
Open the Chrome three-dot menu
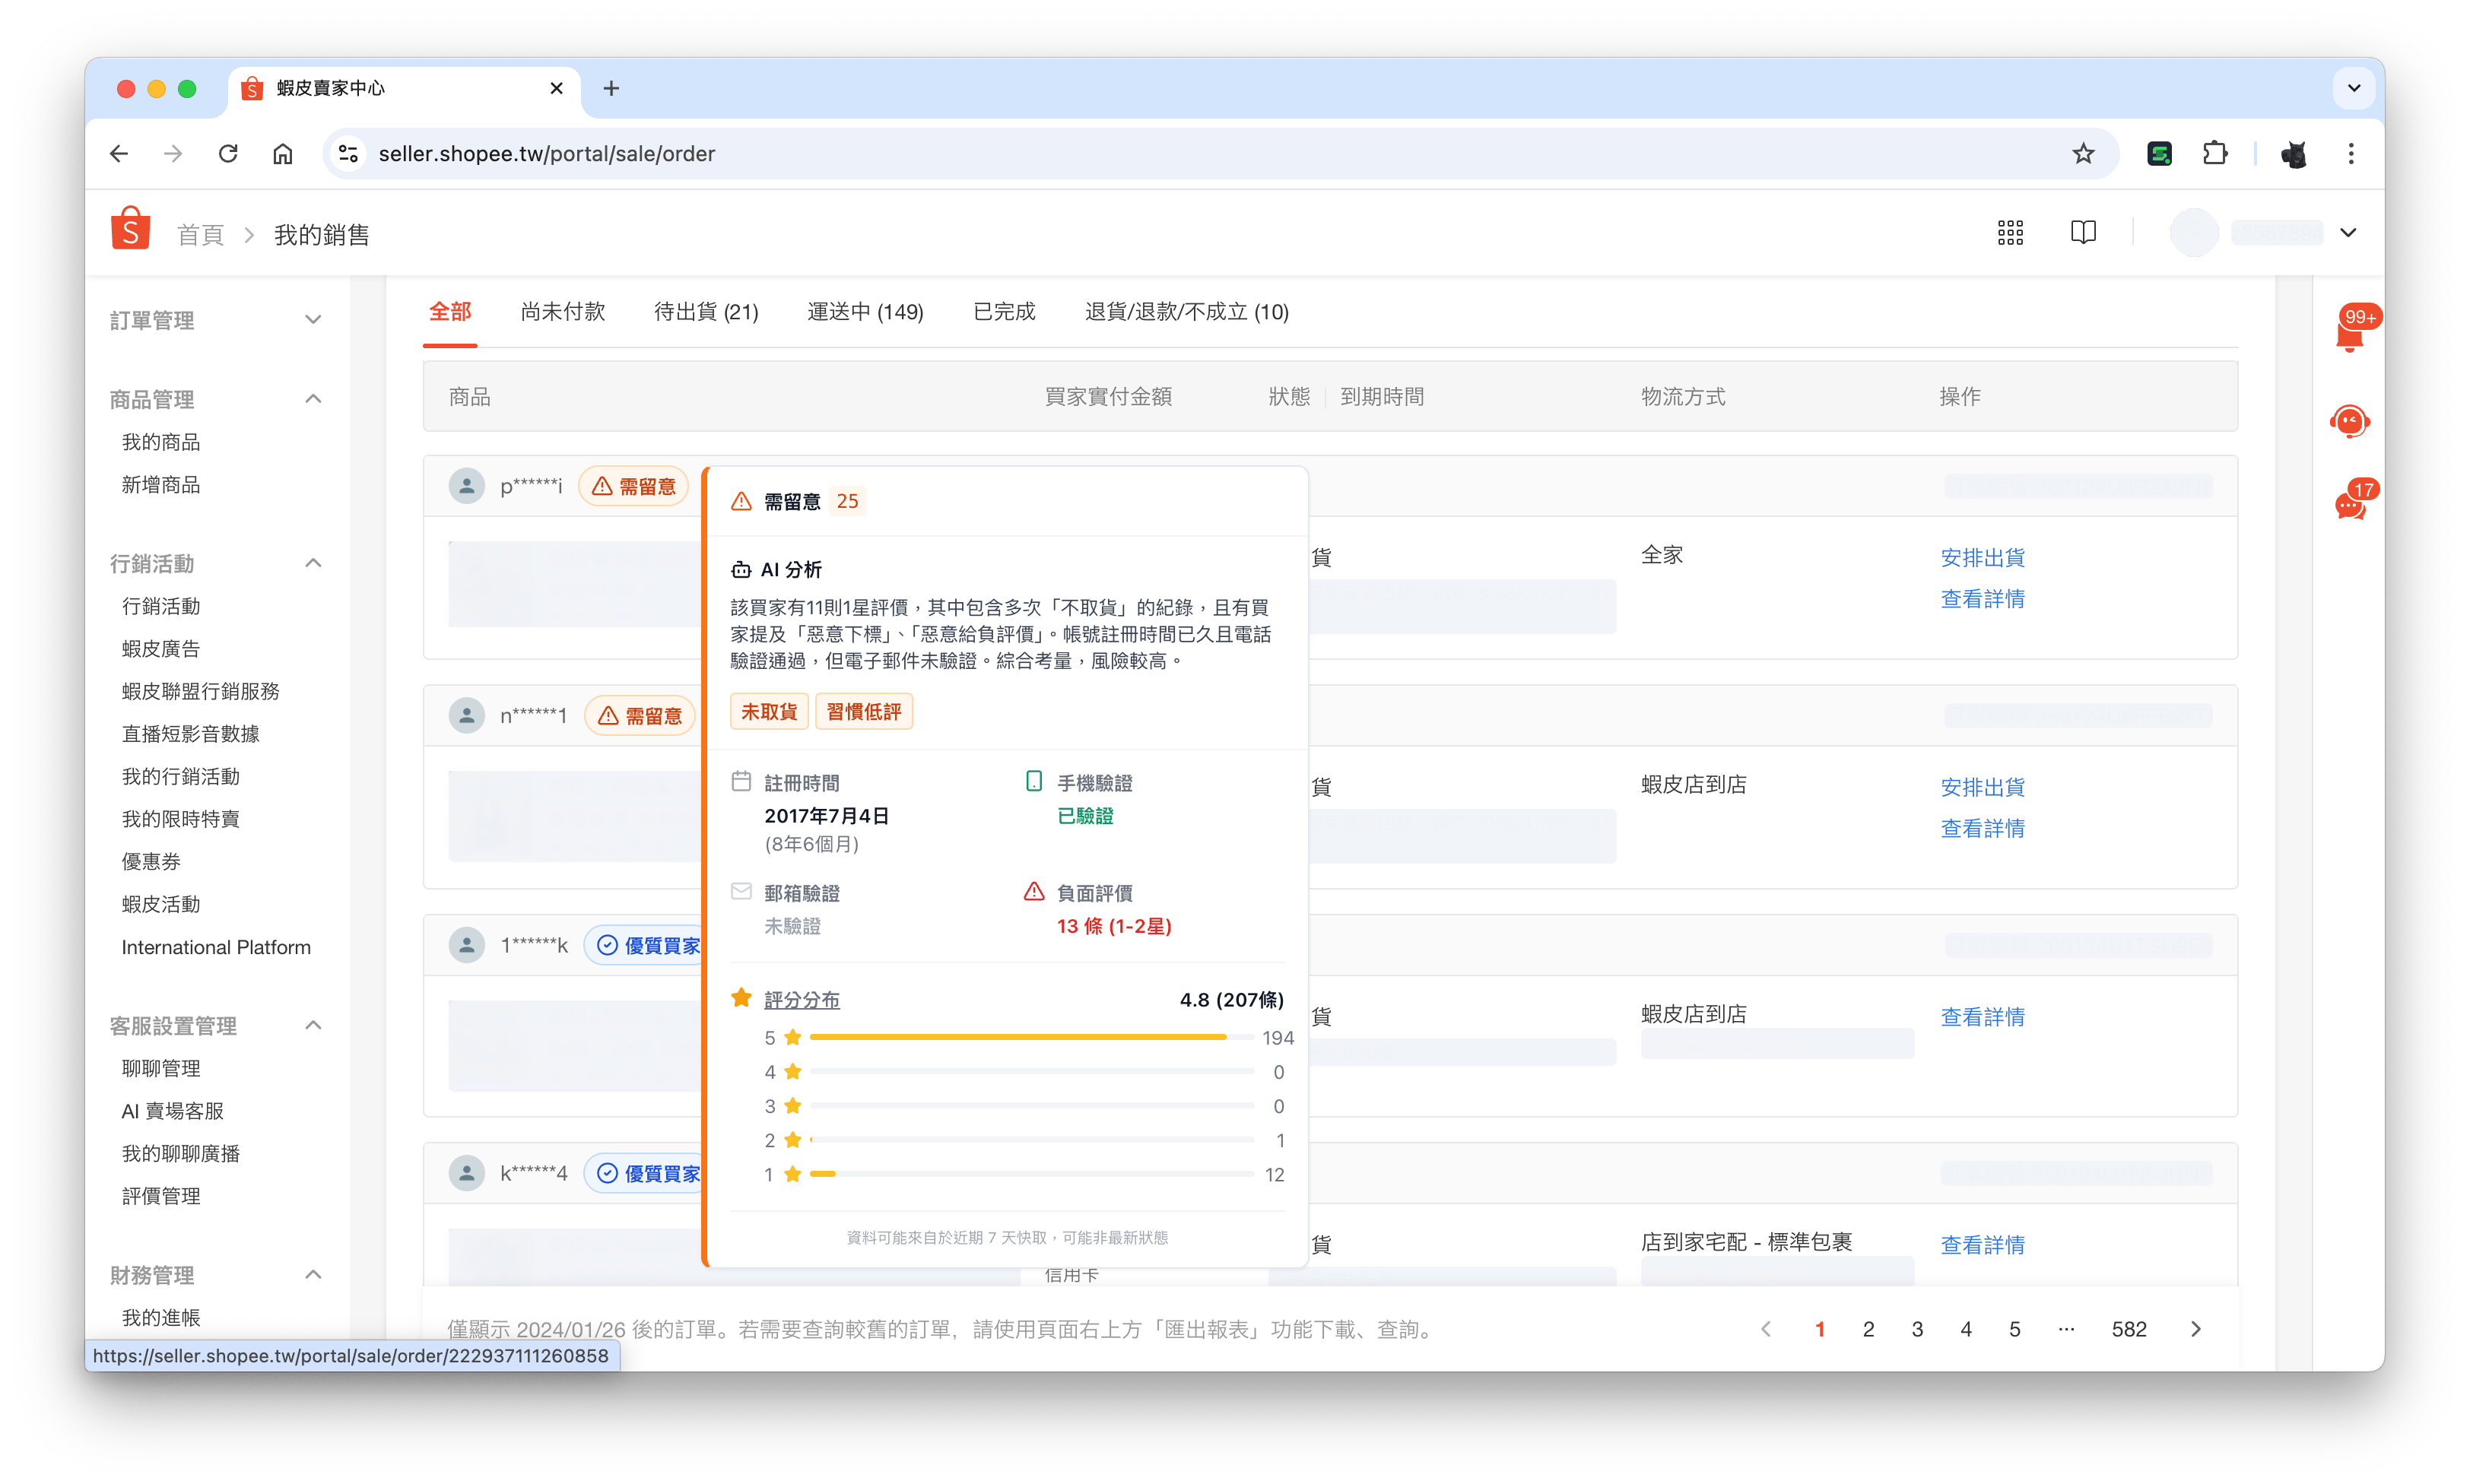click(x=2351, y=154)
